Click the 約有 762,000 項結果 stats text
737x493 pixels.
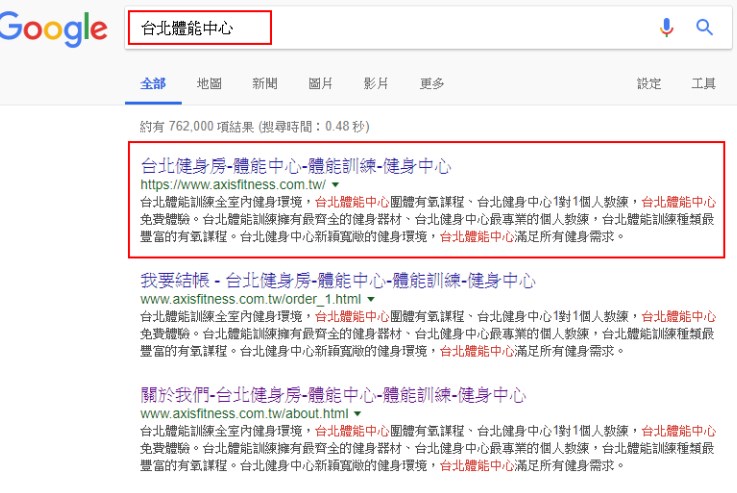pyautogui.click(x=255, y=126)
